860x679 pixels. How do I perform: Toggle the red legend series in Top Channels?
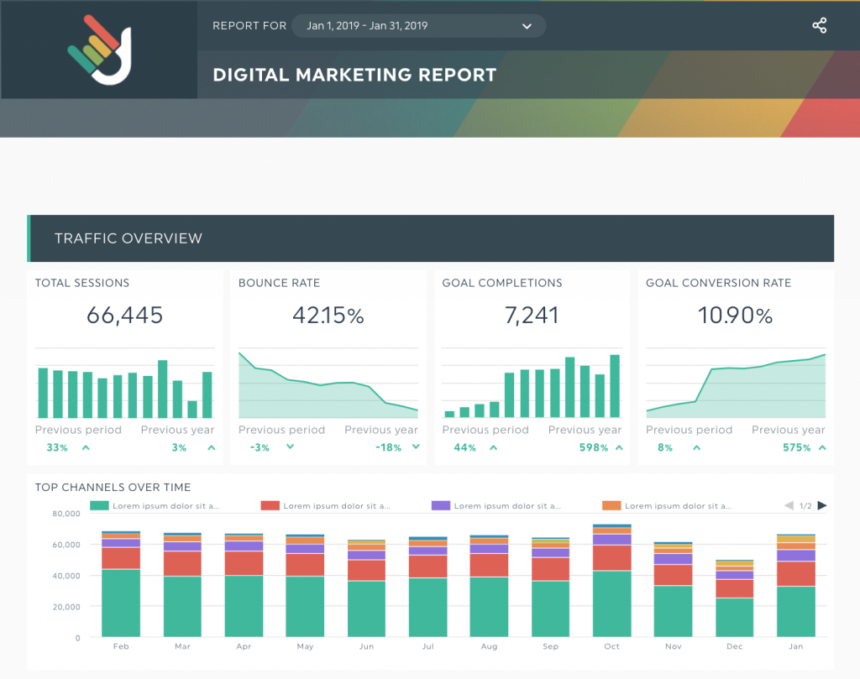325,506
